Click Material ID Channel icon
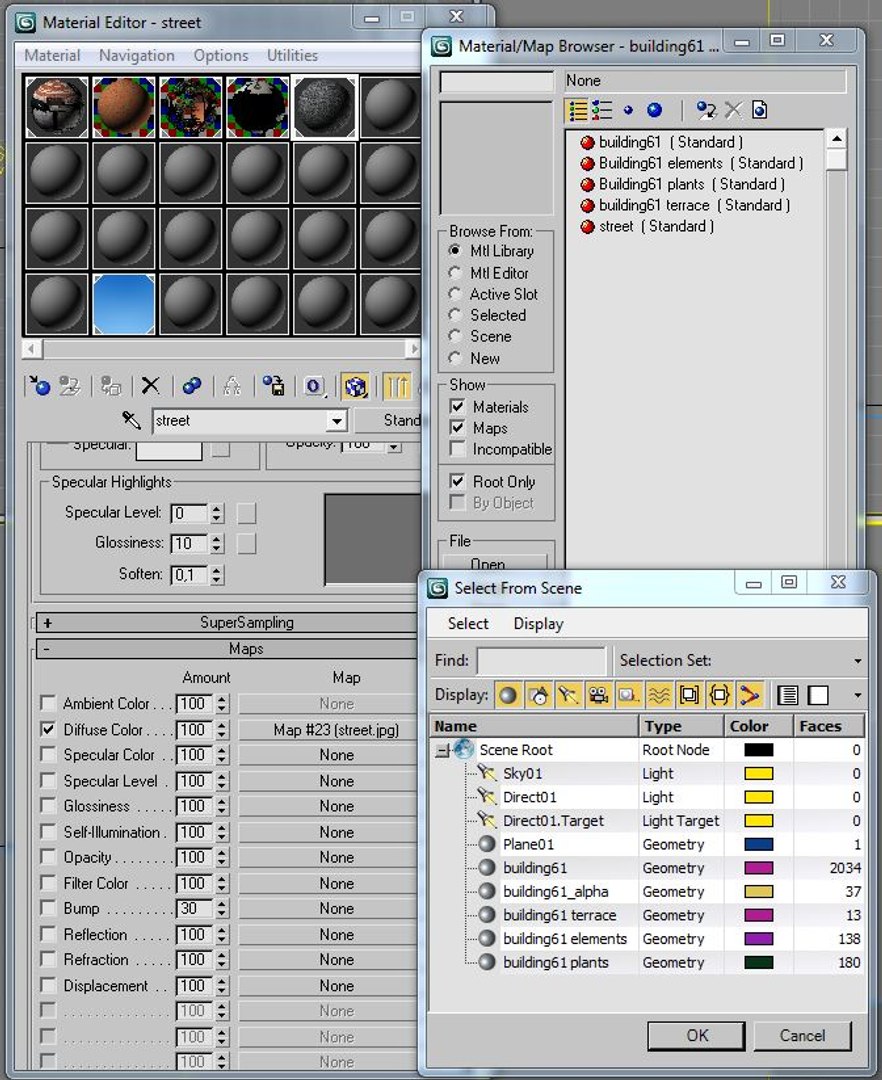 (x=314, y=386)
